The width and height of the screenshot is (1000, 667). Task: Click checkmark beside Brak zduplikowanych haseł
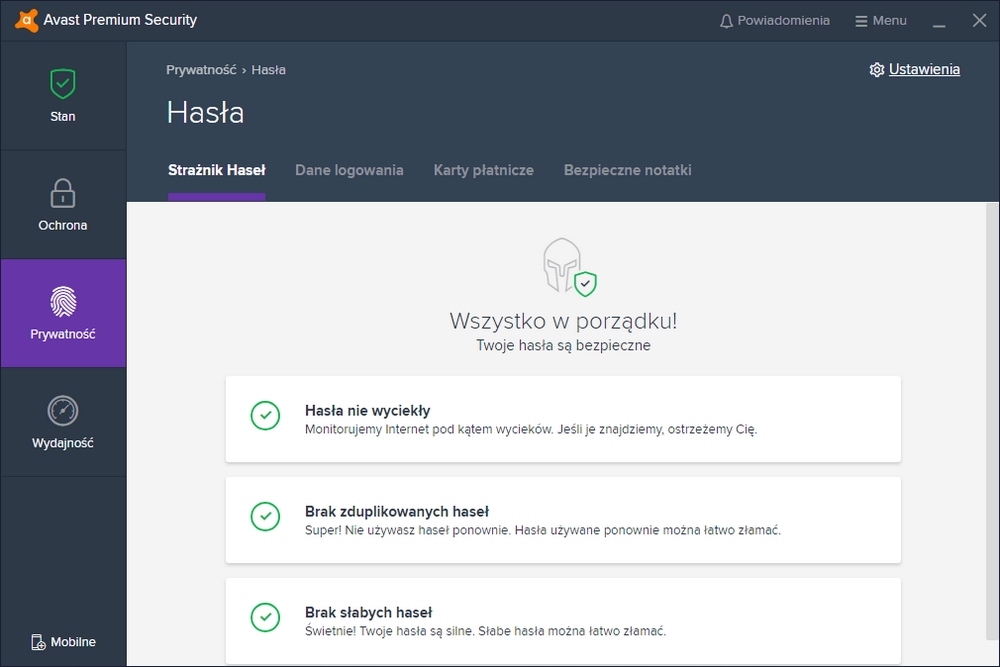pos(265,517)
